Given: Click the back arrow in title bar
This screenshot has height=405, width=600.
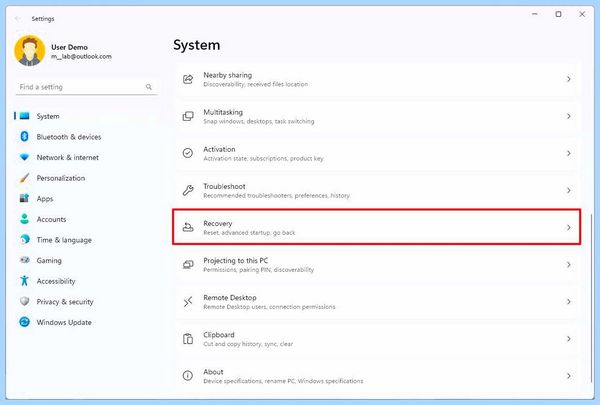Looking at the screenshot, I should tap(17, 18).
